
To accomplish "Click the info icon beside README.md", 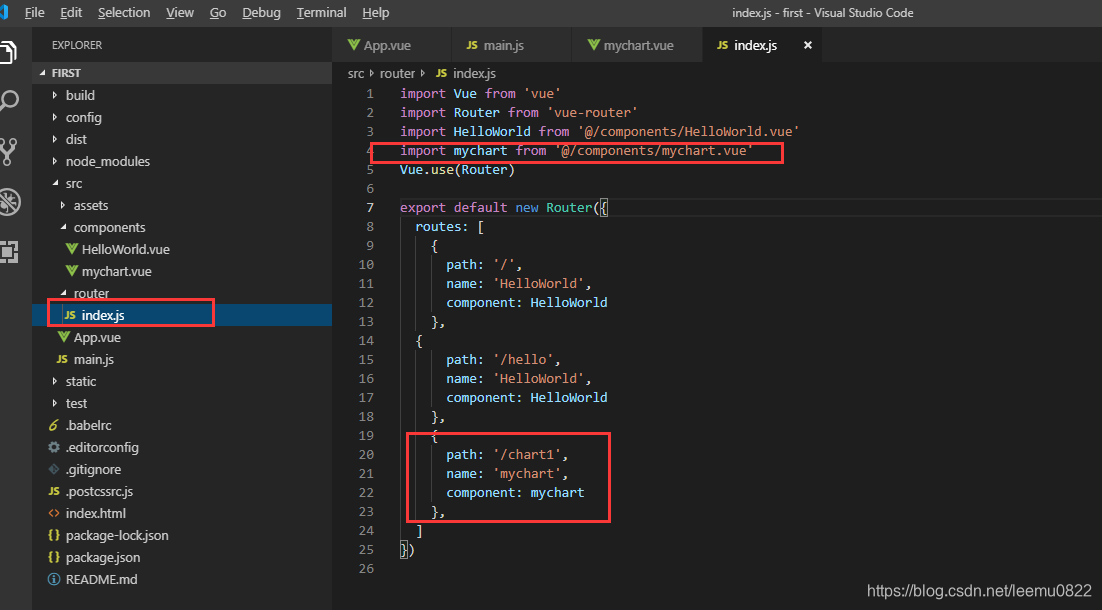I will click(x=53, y=579).
